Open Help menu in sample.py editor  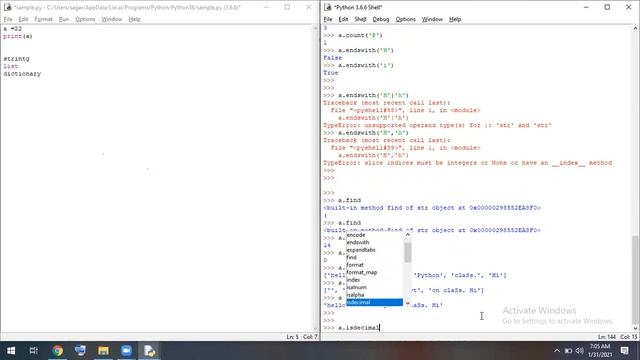coord(134,19)
